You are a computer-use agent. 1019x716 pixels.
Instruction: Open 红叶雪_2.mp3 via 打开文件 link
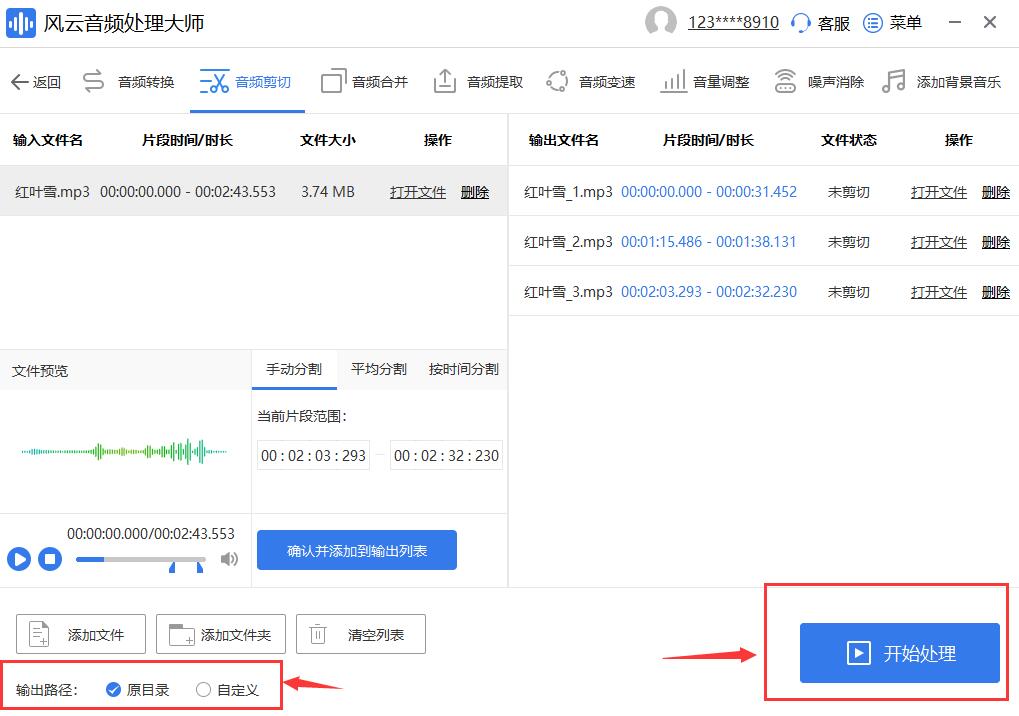937,241
